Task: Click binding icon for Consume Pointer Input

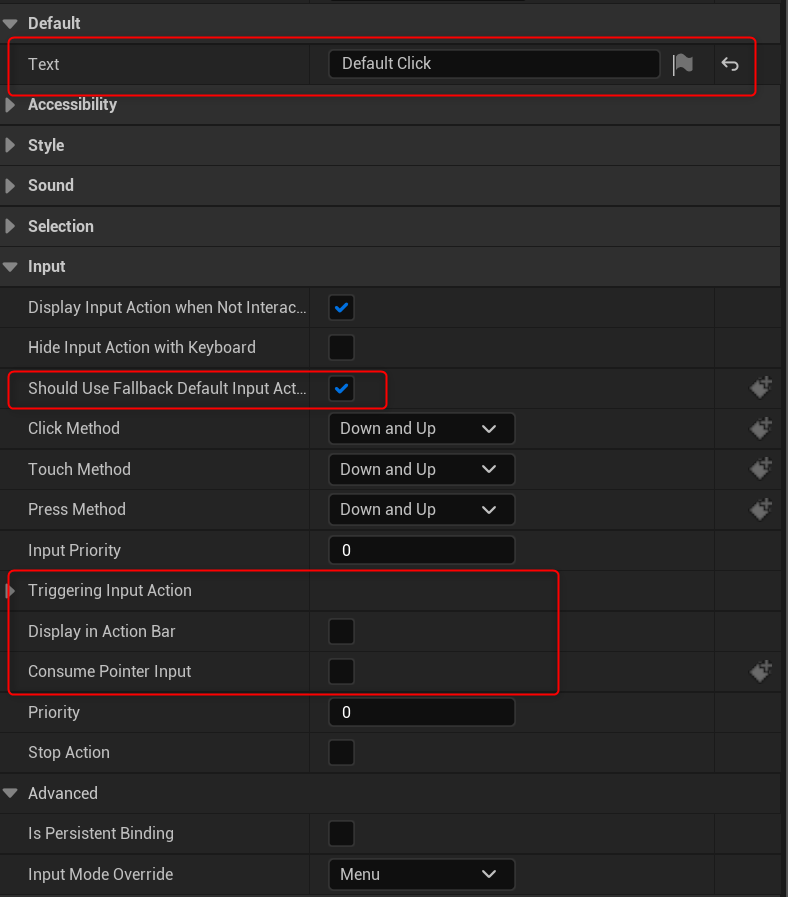Action: pyautogui.click(x=761, y=670)
